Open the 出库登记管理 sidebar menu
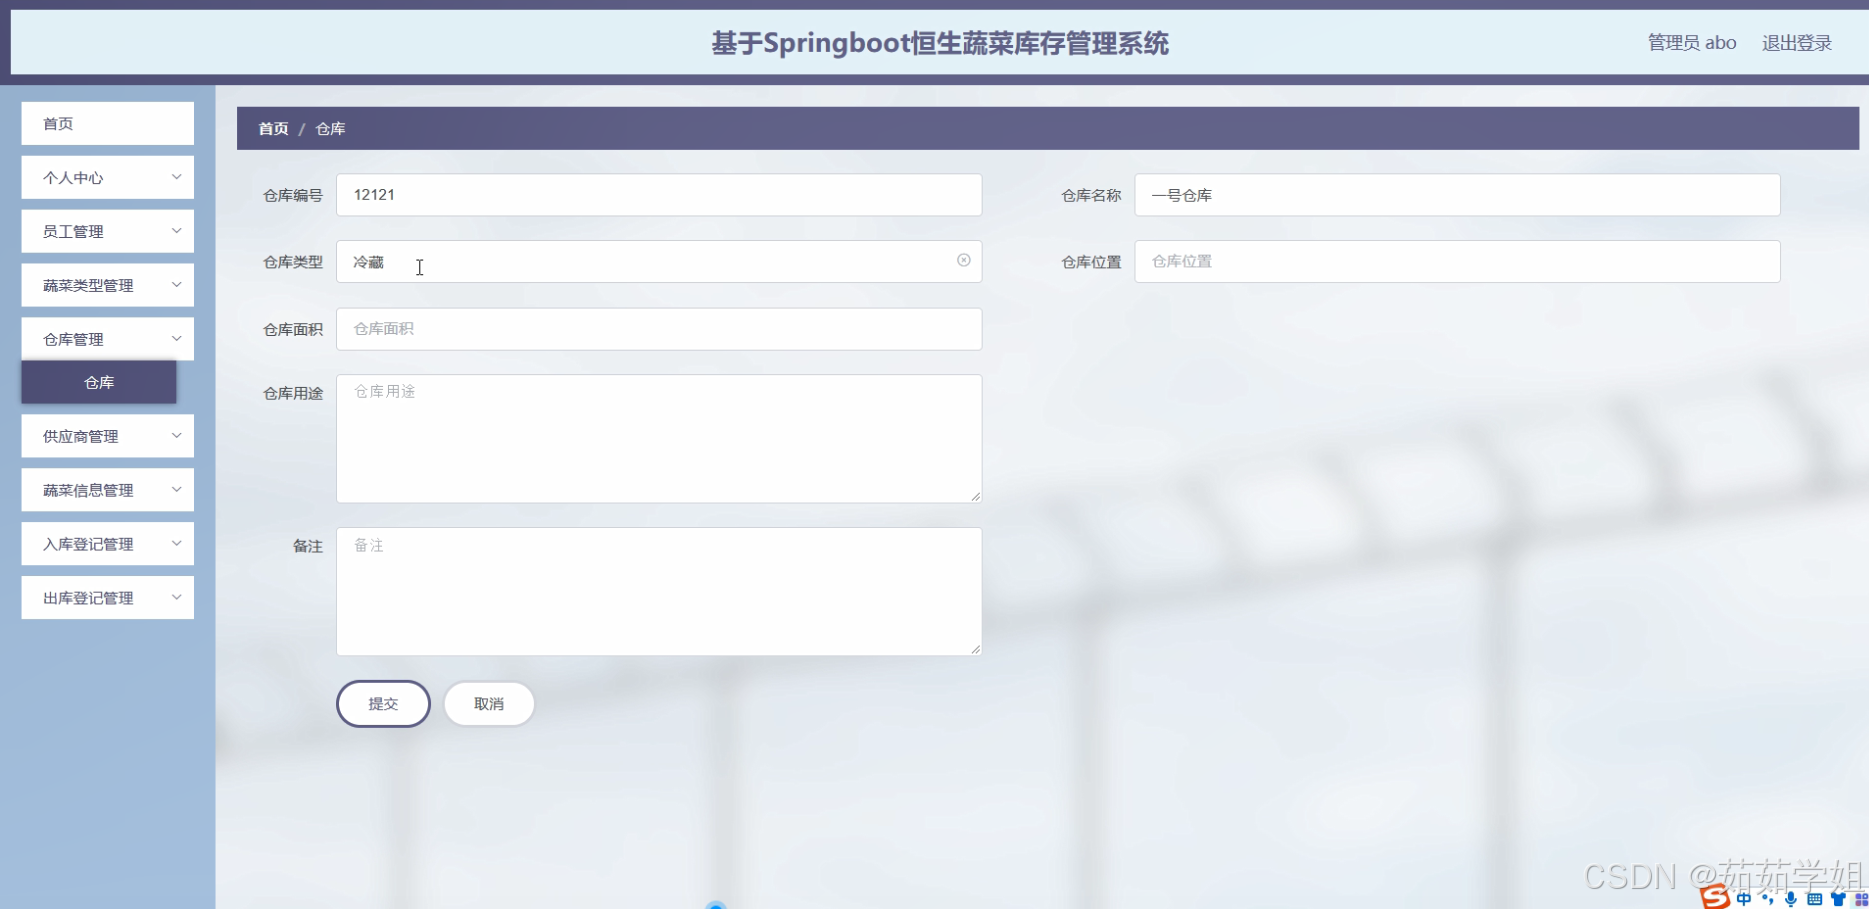This screenshot has height=909, width=1869. tap(108, 598)
